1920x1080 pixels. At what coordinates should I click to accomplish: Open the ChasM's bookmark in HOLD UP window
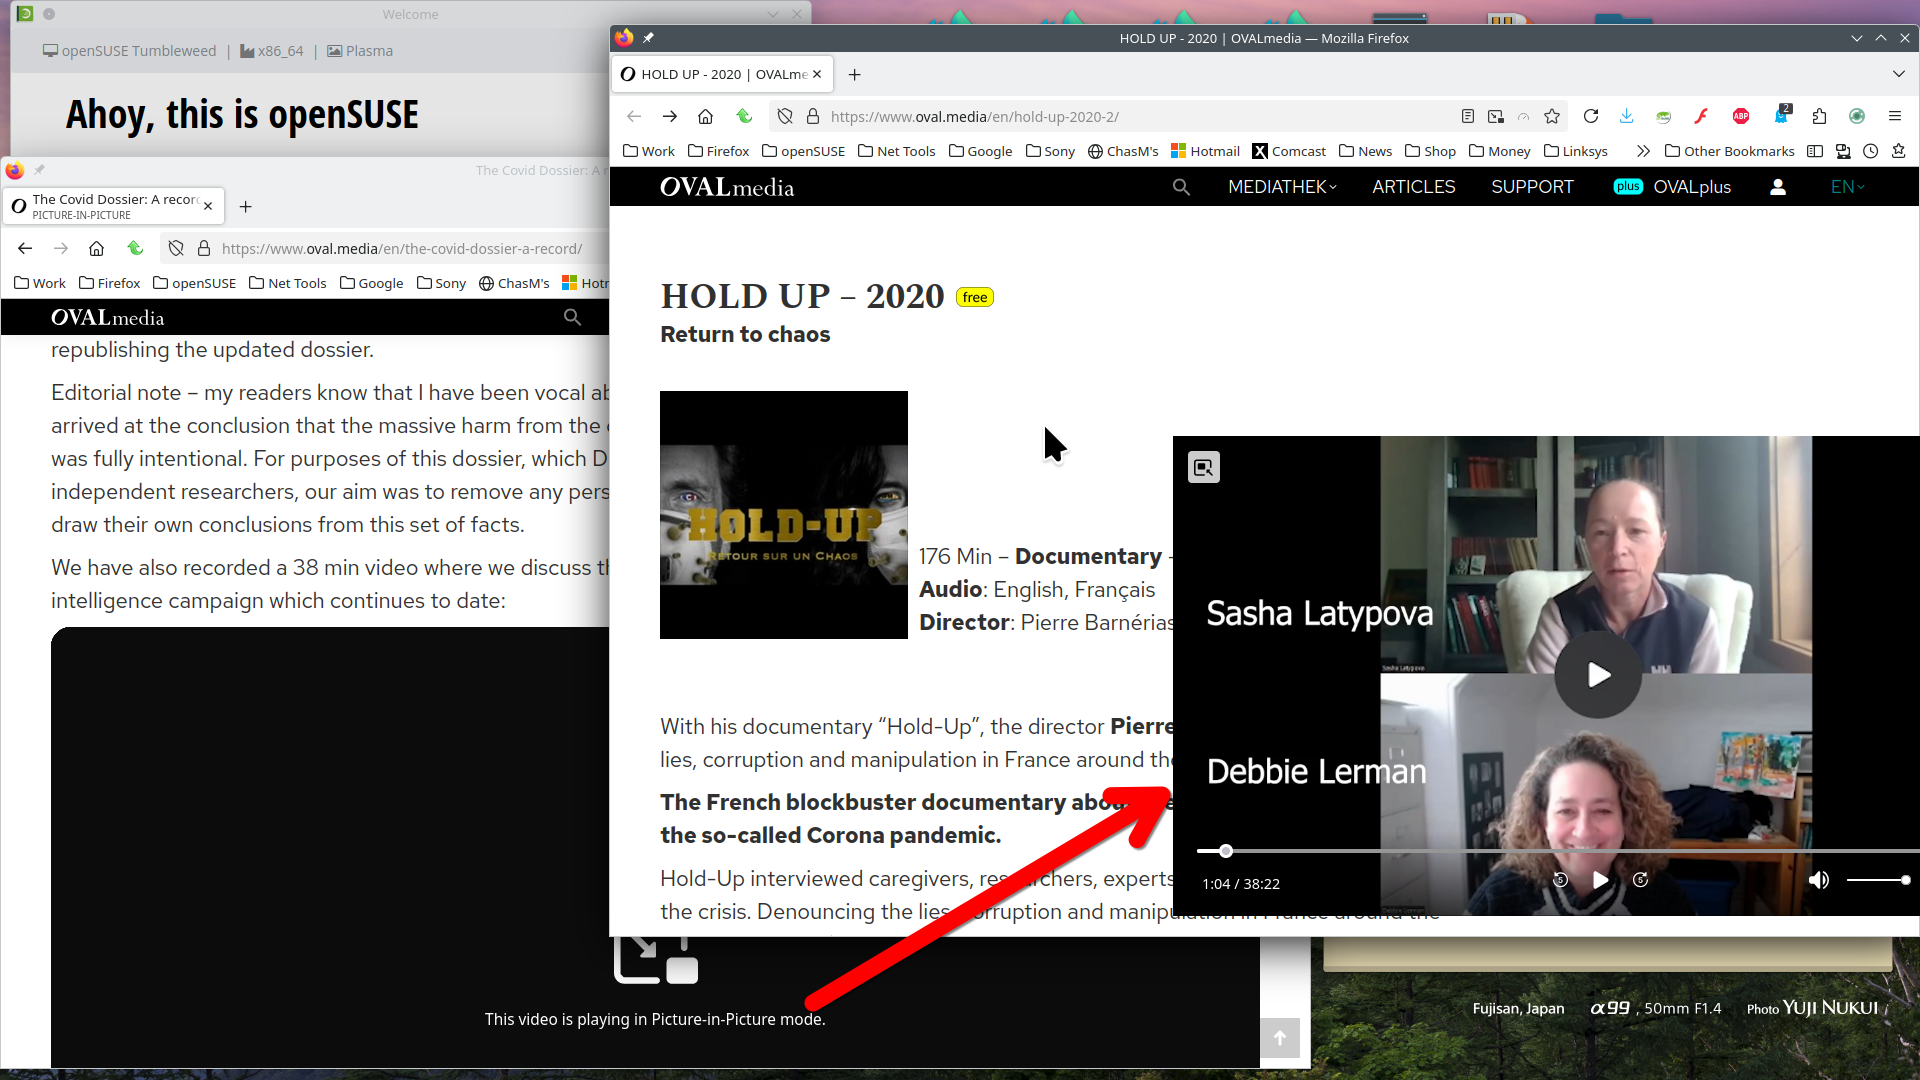point(1123,151)
